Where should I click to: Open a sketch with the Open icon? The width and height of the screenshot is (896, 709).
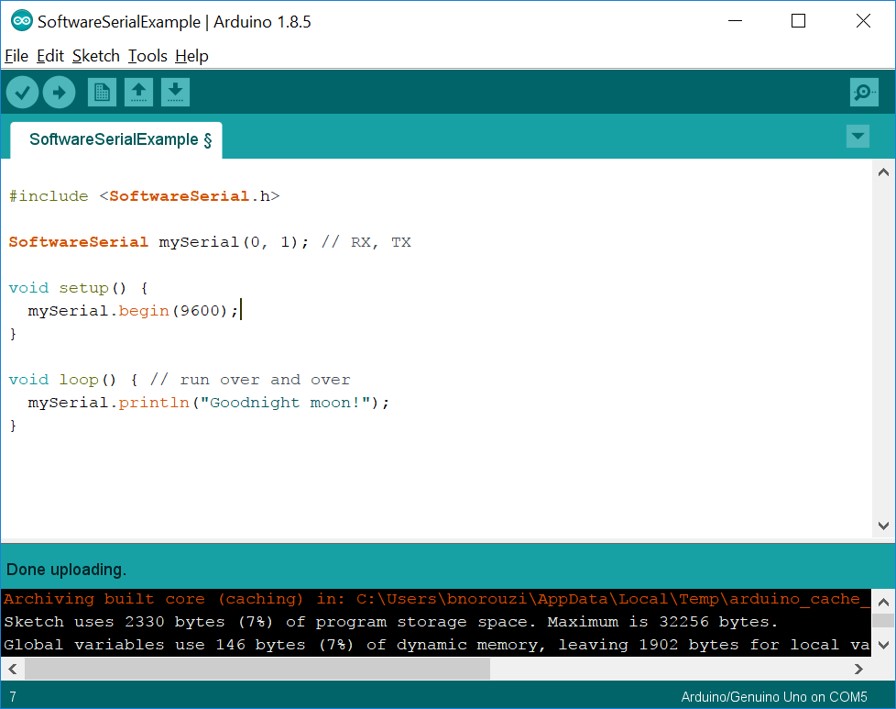(139, 92)
